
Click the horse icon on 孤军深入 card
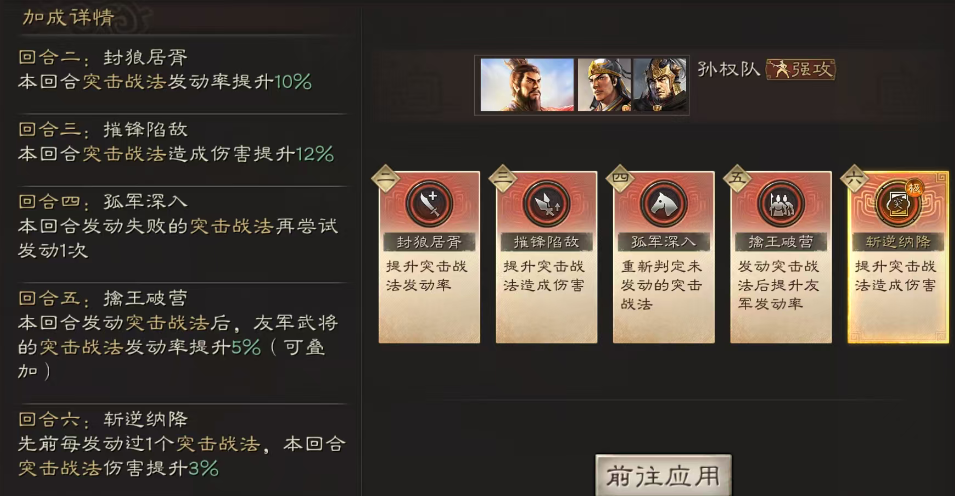point(663,204)
